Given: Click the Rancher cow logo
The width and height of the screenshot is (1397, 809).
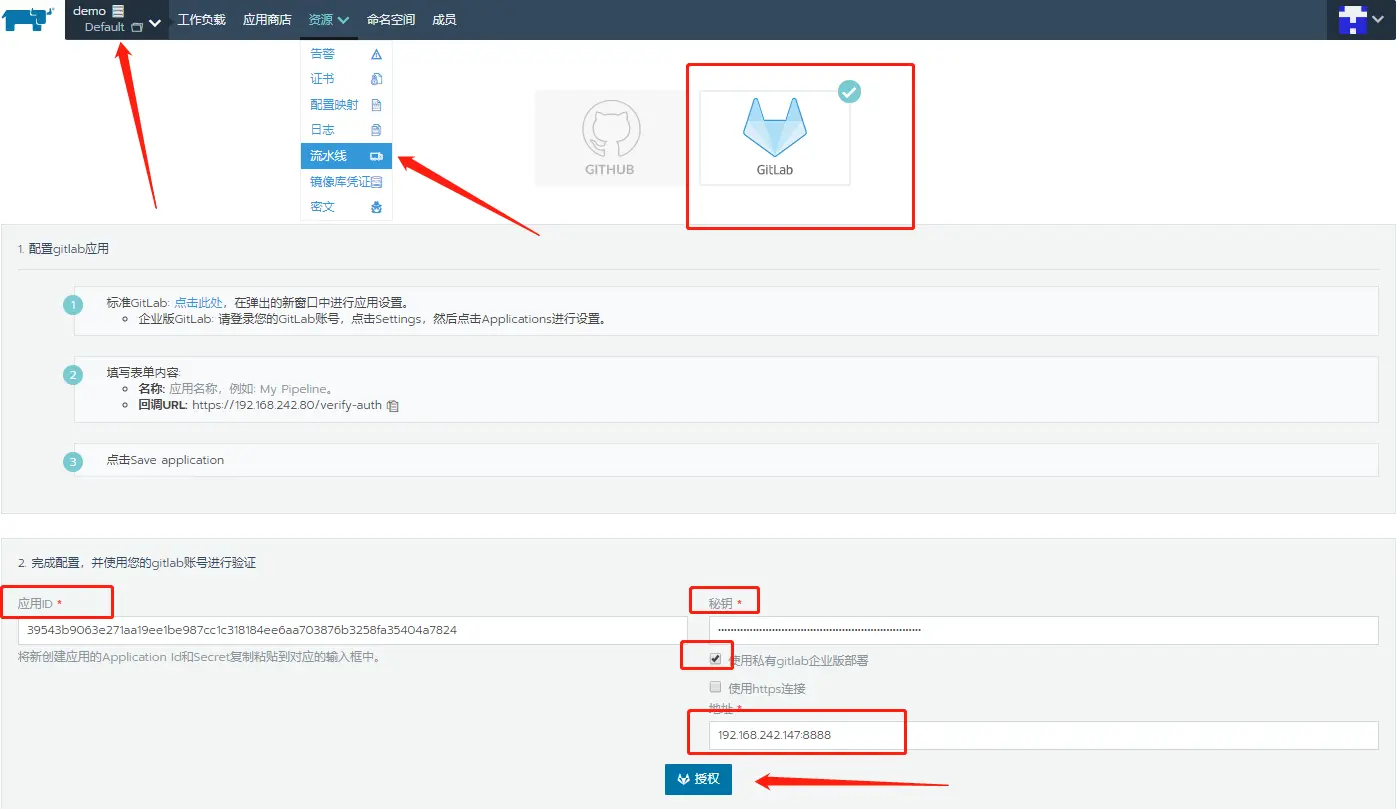Looking at the screenshot, I should tap(27, 20).
